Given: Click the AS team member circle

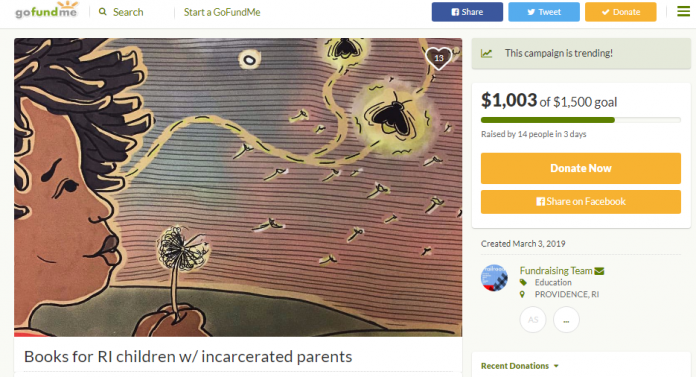Looking at the screenshot, I should [x=533, y=320].
